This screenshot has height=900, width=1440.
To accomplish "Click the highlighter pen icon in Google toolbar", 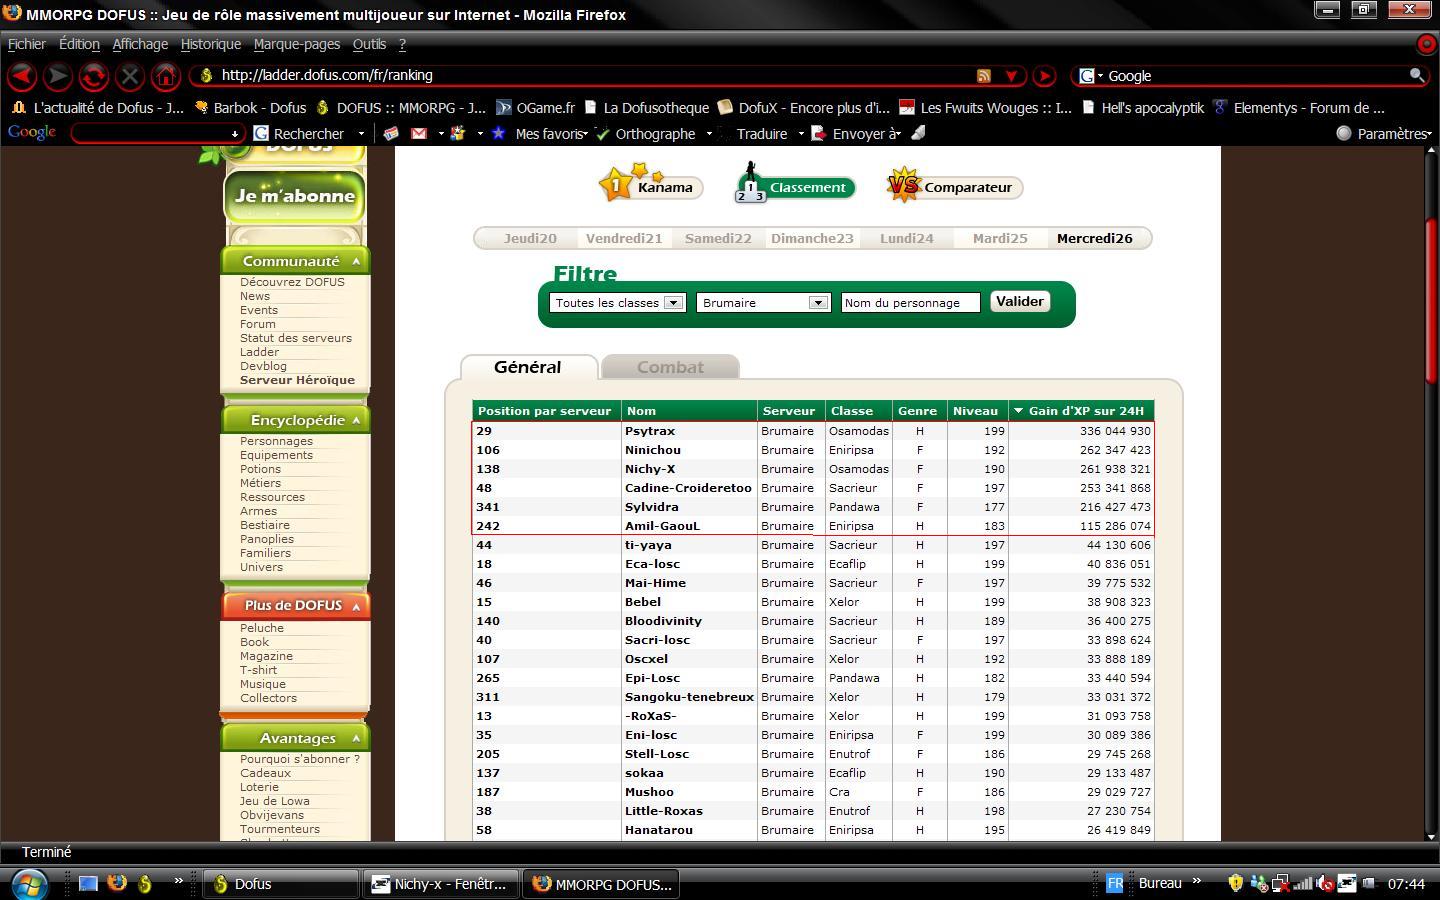I will [x=918, y=133].
